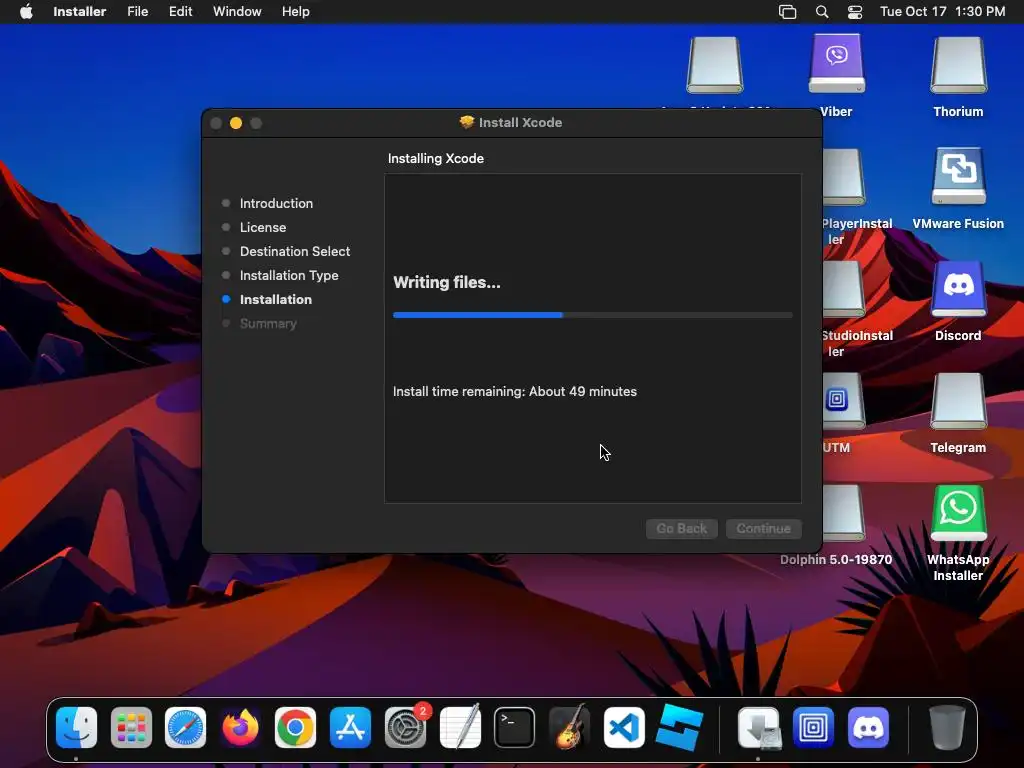Open Spotlight search in menu bar
This screenshot has width=1024, height=768.
[x=822, y=12]
